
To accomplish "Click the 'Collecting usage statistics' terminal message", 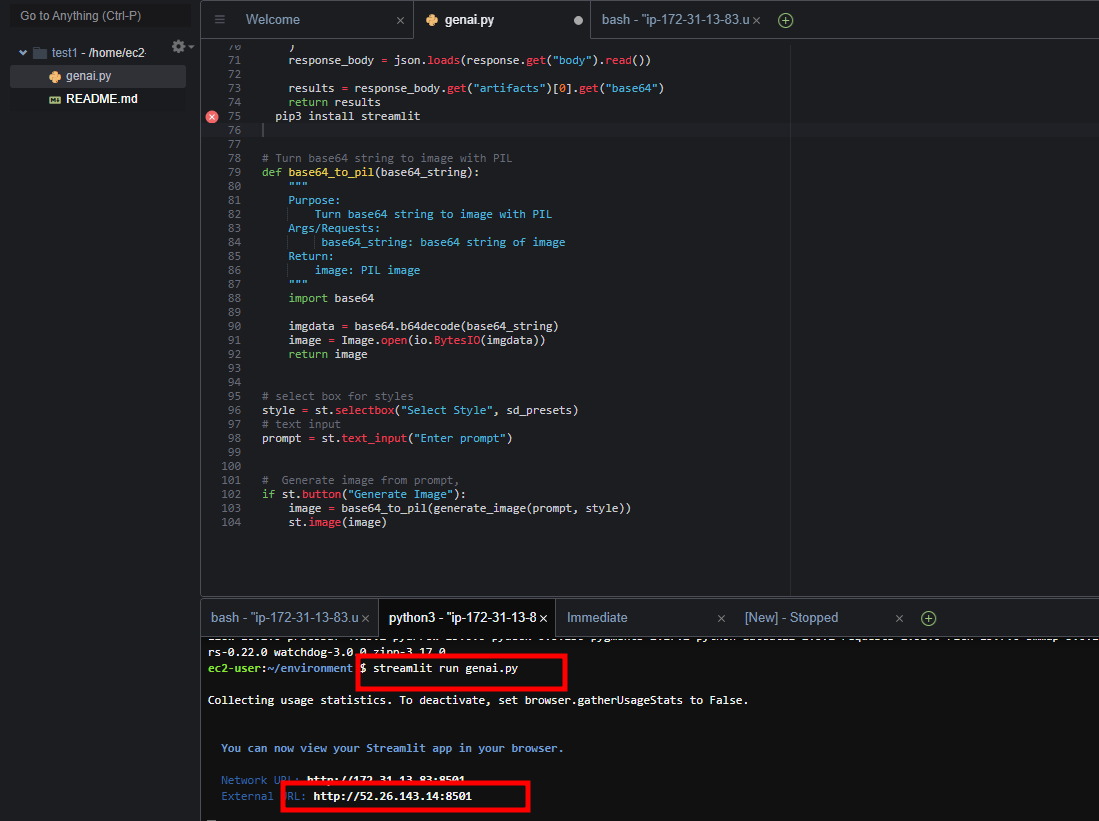I will [x=478, y=700].
